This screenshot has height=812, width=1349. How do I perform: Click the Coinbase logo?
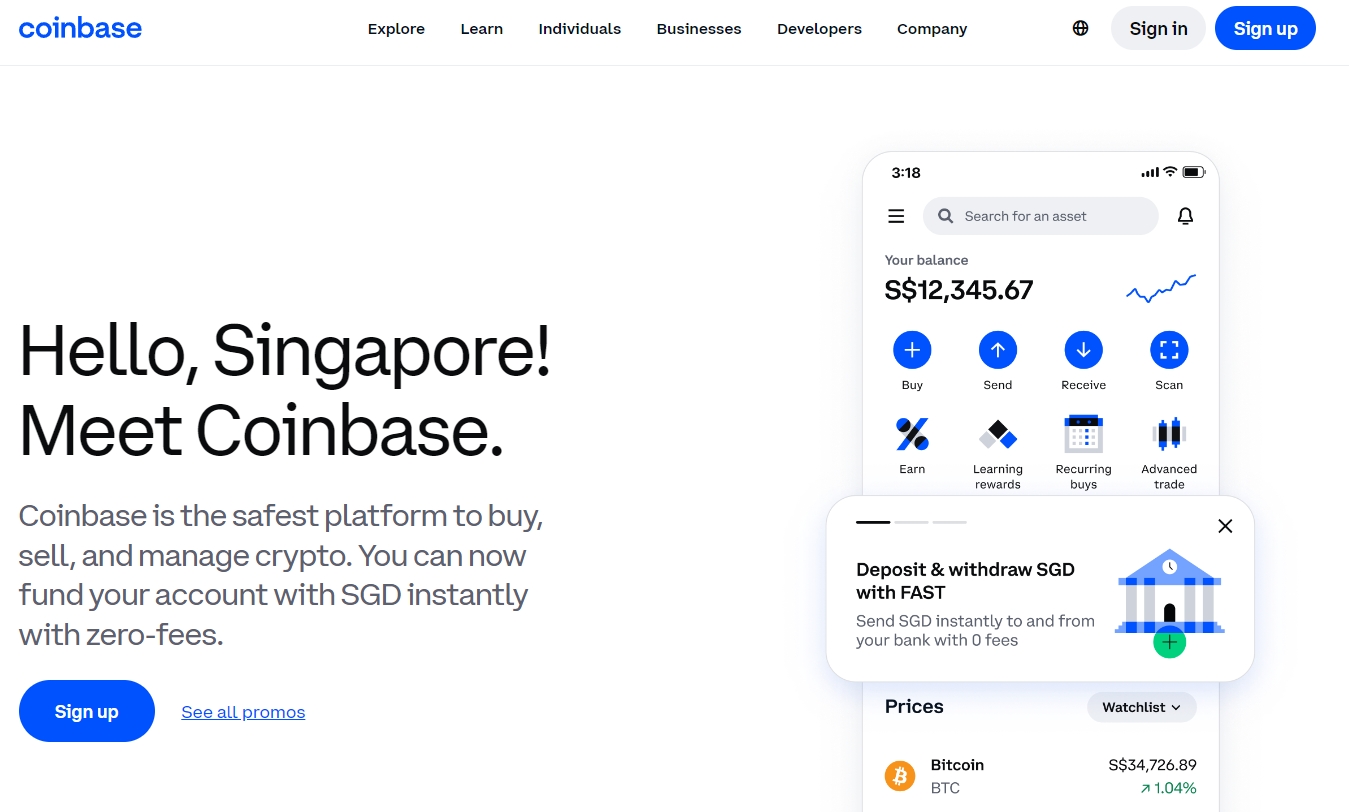[80, 28]
